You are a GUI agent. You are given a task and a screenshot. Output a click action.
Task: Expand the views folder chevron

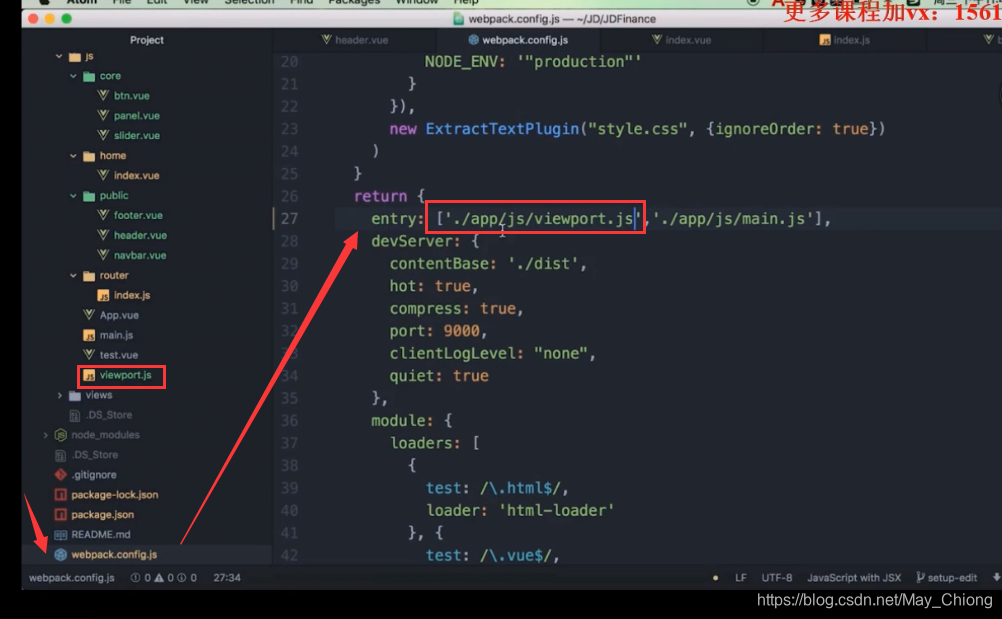[59, 395]
